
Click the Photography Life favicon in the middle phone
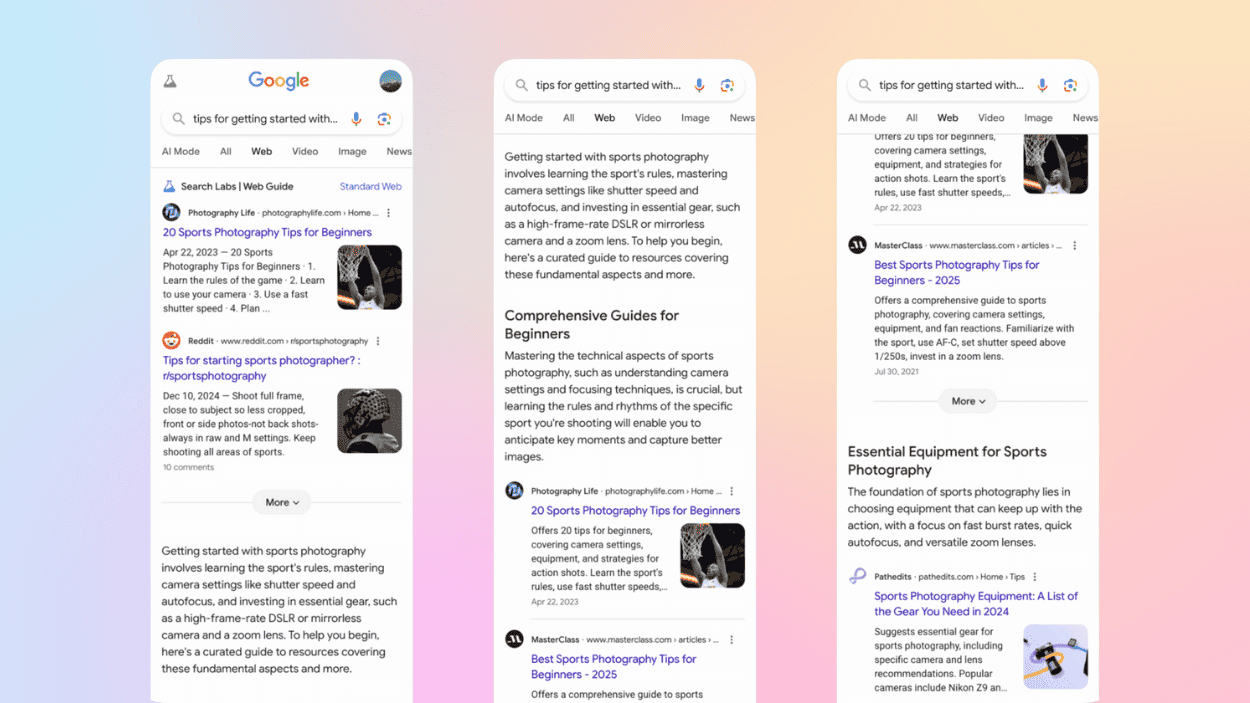(x=514, y=491)
